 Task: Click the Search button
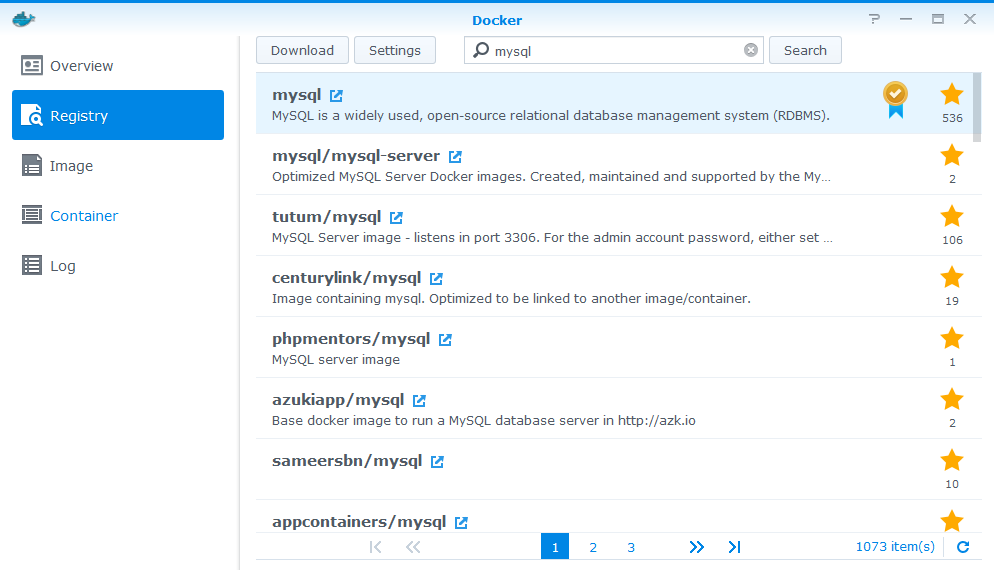tap(805, 50)
